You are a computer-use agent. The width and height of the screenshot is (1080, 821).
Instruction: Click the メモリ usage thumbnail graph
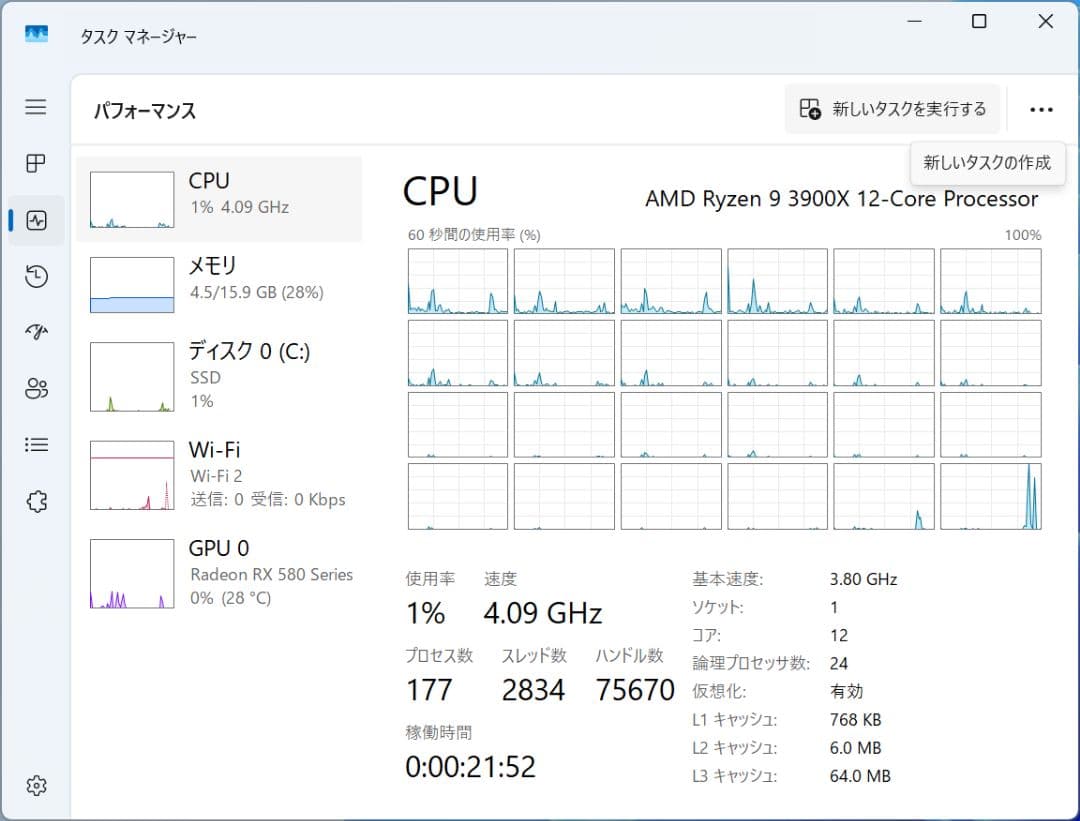131,283
